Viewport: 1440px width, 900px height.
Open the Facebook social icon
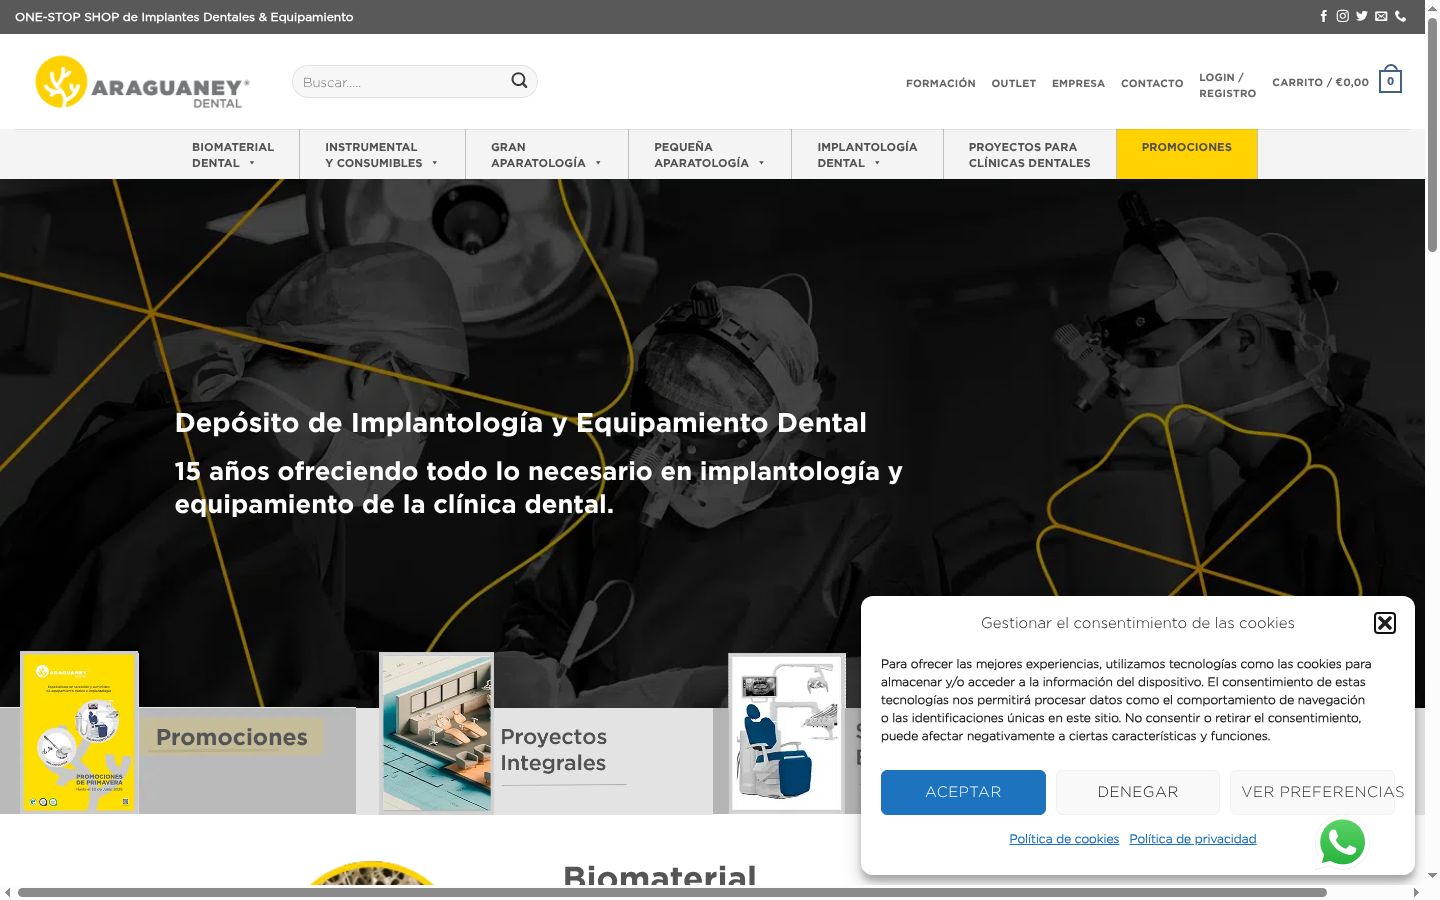click(1324, 16)
